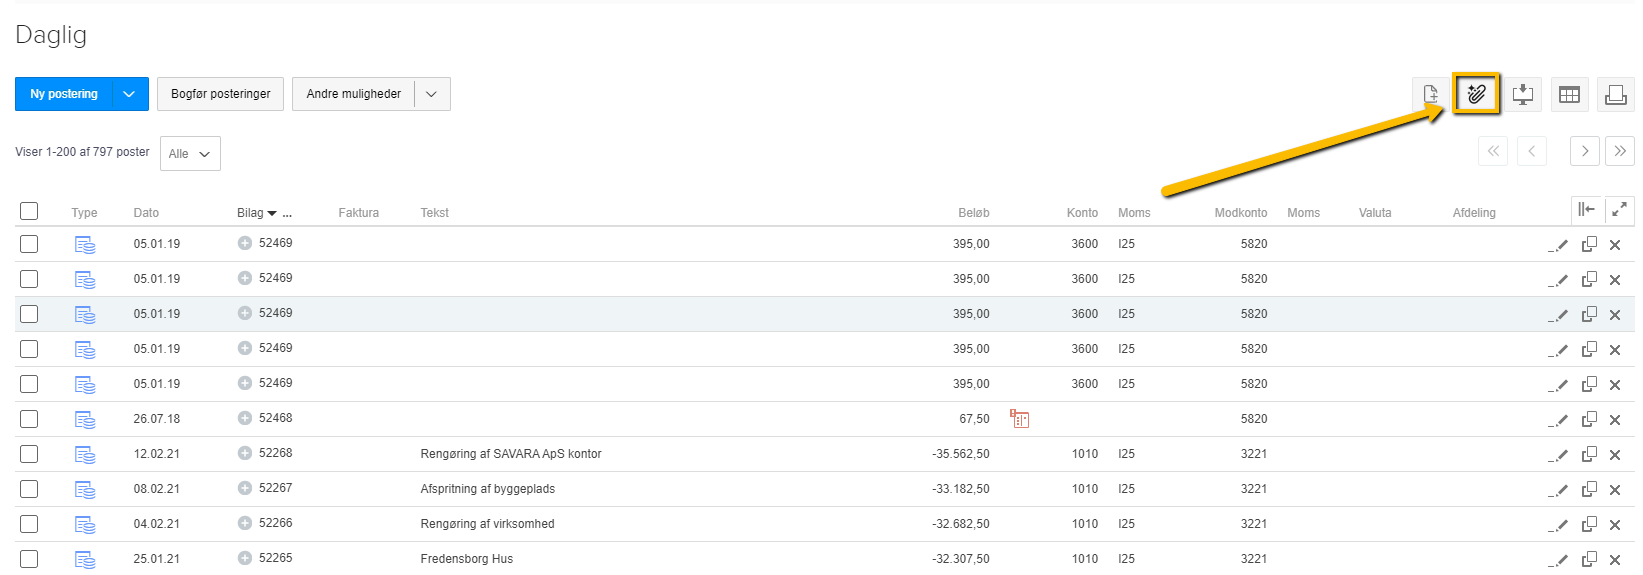Toggle the select-all checkbox in header
Screen dimensions: 1643x575
pyautogui.click(x=29, y=211)
